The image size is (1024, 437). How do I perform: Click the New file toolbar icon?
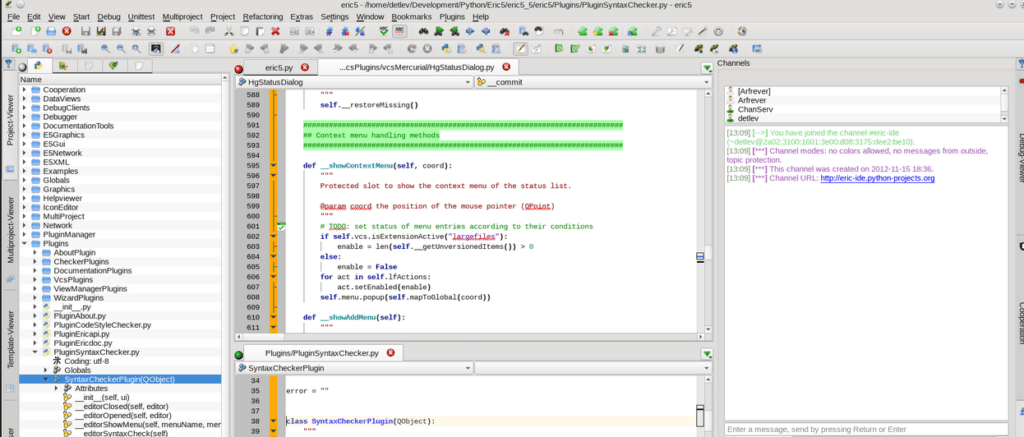click(x=35, y=31)
